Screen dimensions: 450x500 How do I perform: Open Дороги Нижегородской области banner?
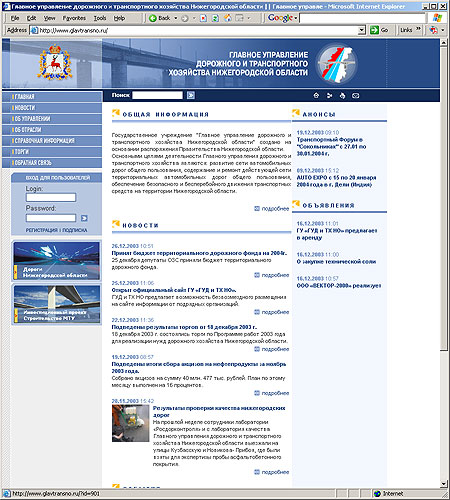click(x=57, y=261)
